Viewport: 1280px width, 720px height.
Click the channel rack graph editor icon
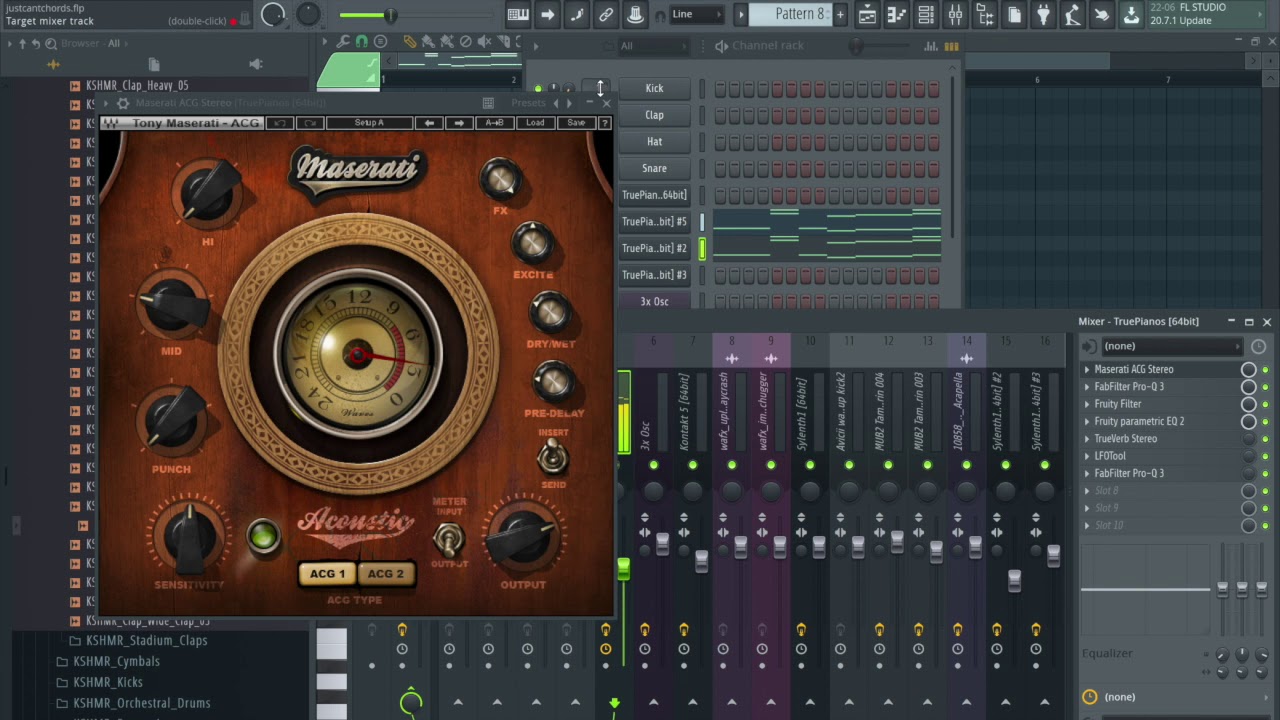[x=931, y=46]
